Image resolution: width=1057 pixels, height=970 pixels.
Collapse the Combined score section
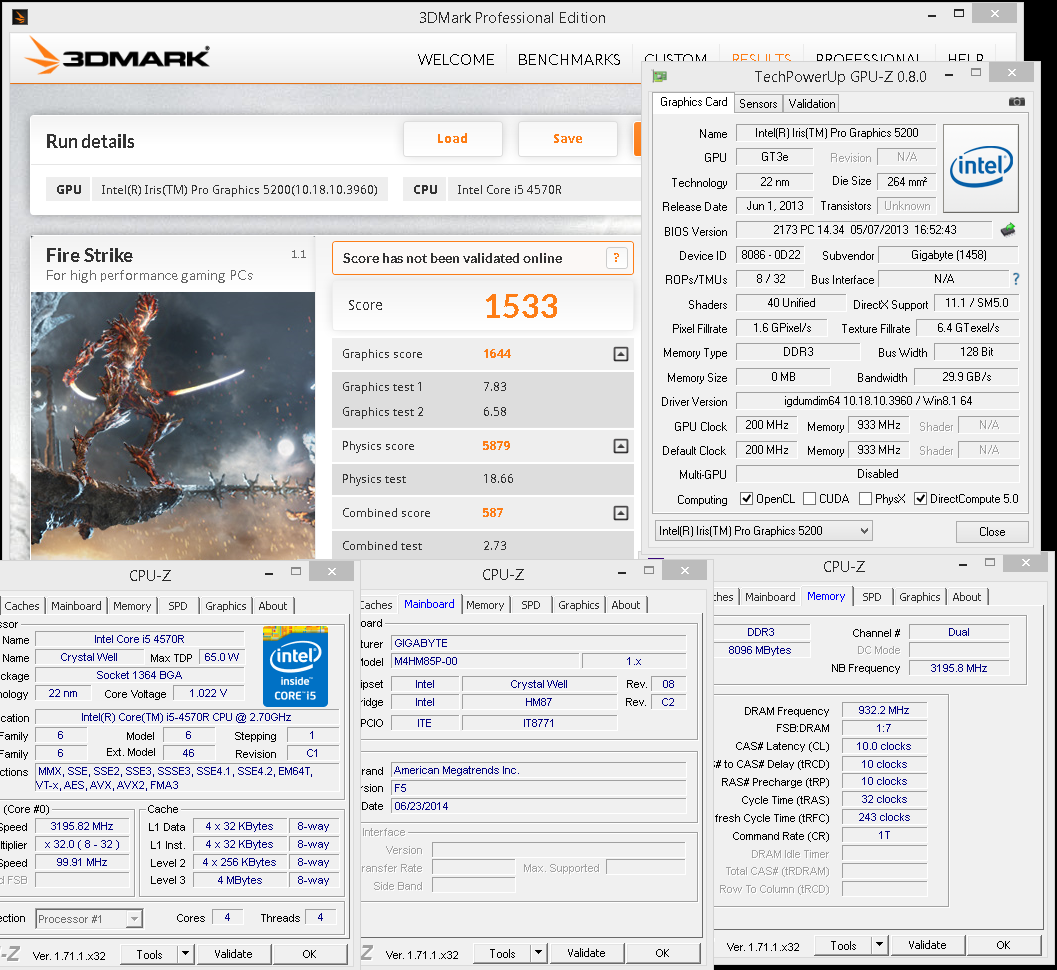[621, 514]
